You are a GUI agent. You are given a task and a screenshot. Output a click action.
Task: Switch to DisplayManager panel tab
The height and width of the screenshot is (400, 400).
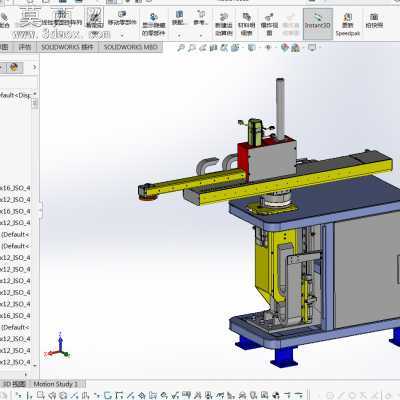click(x=14, y=67)
